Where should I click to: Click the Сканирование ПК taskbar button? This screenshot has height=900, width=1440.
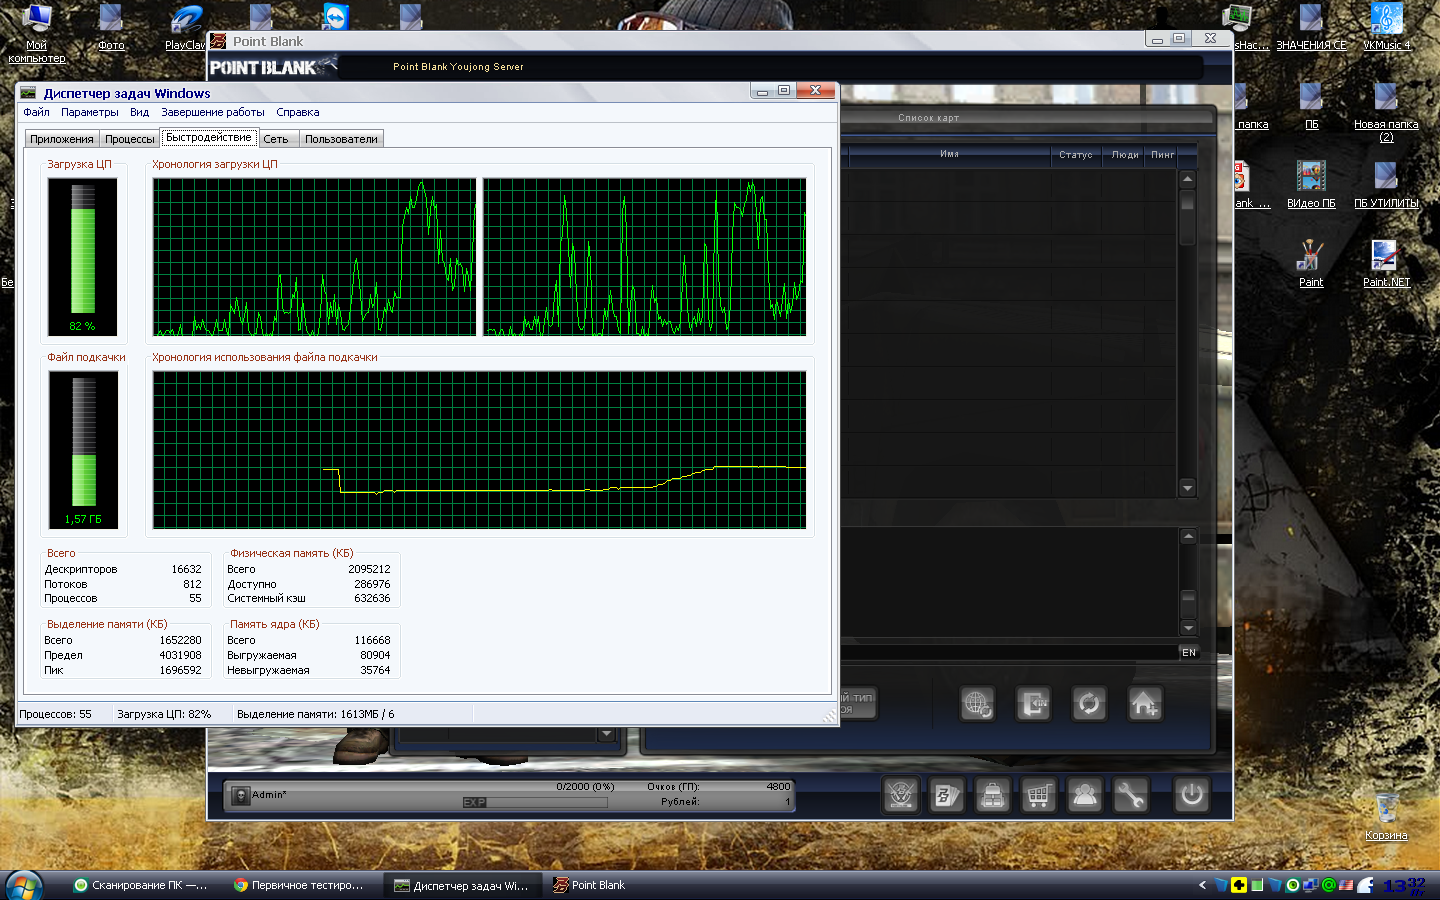(141, 885)
